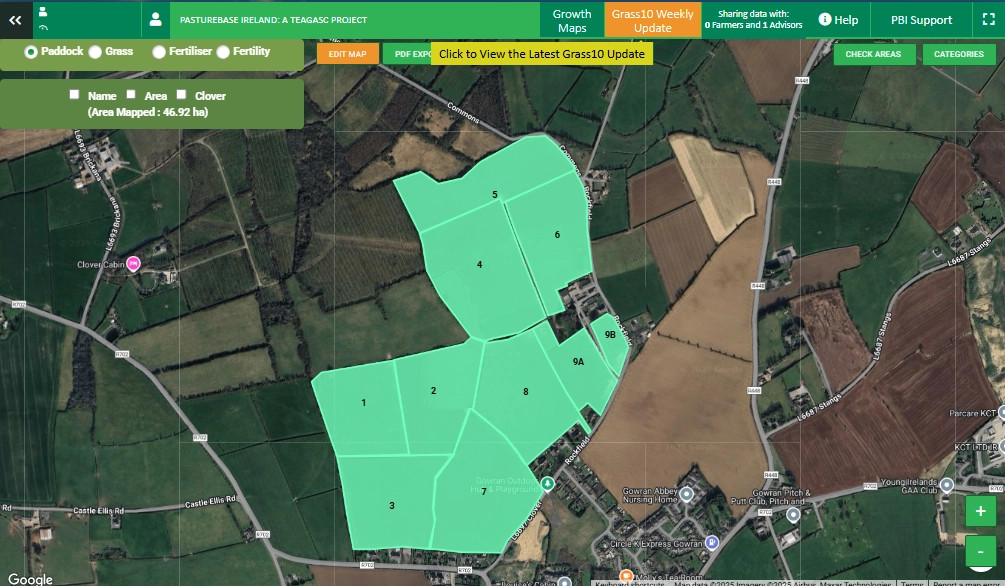Zoom out with the minus button
This screenshot has width=1005, height=586.
click(x=980, y=551)
